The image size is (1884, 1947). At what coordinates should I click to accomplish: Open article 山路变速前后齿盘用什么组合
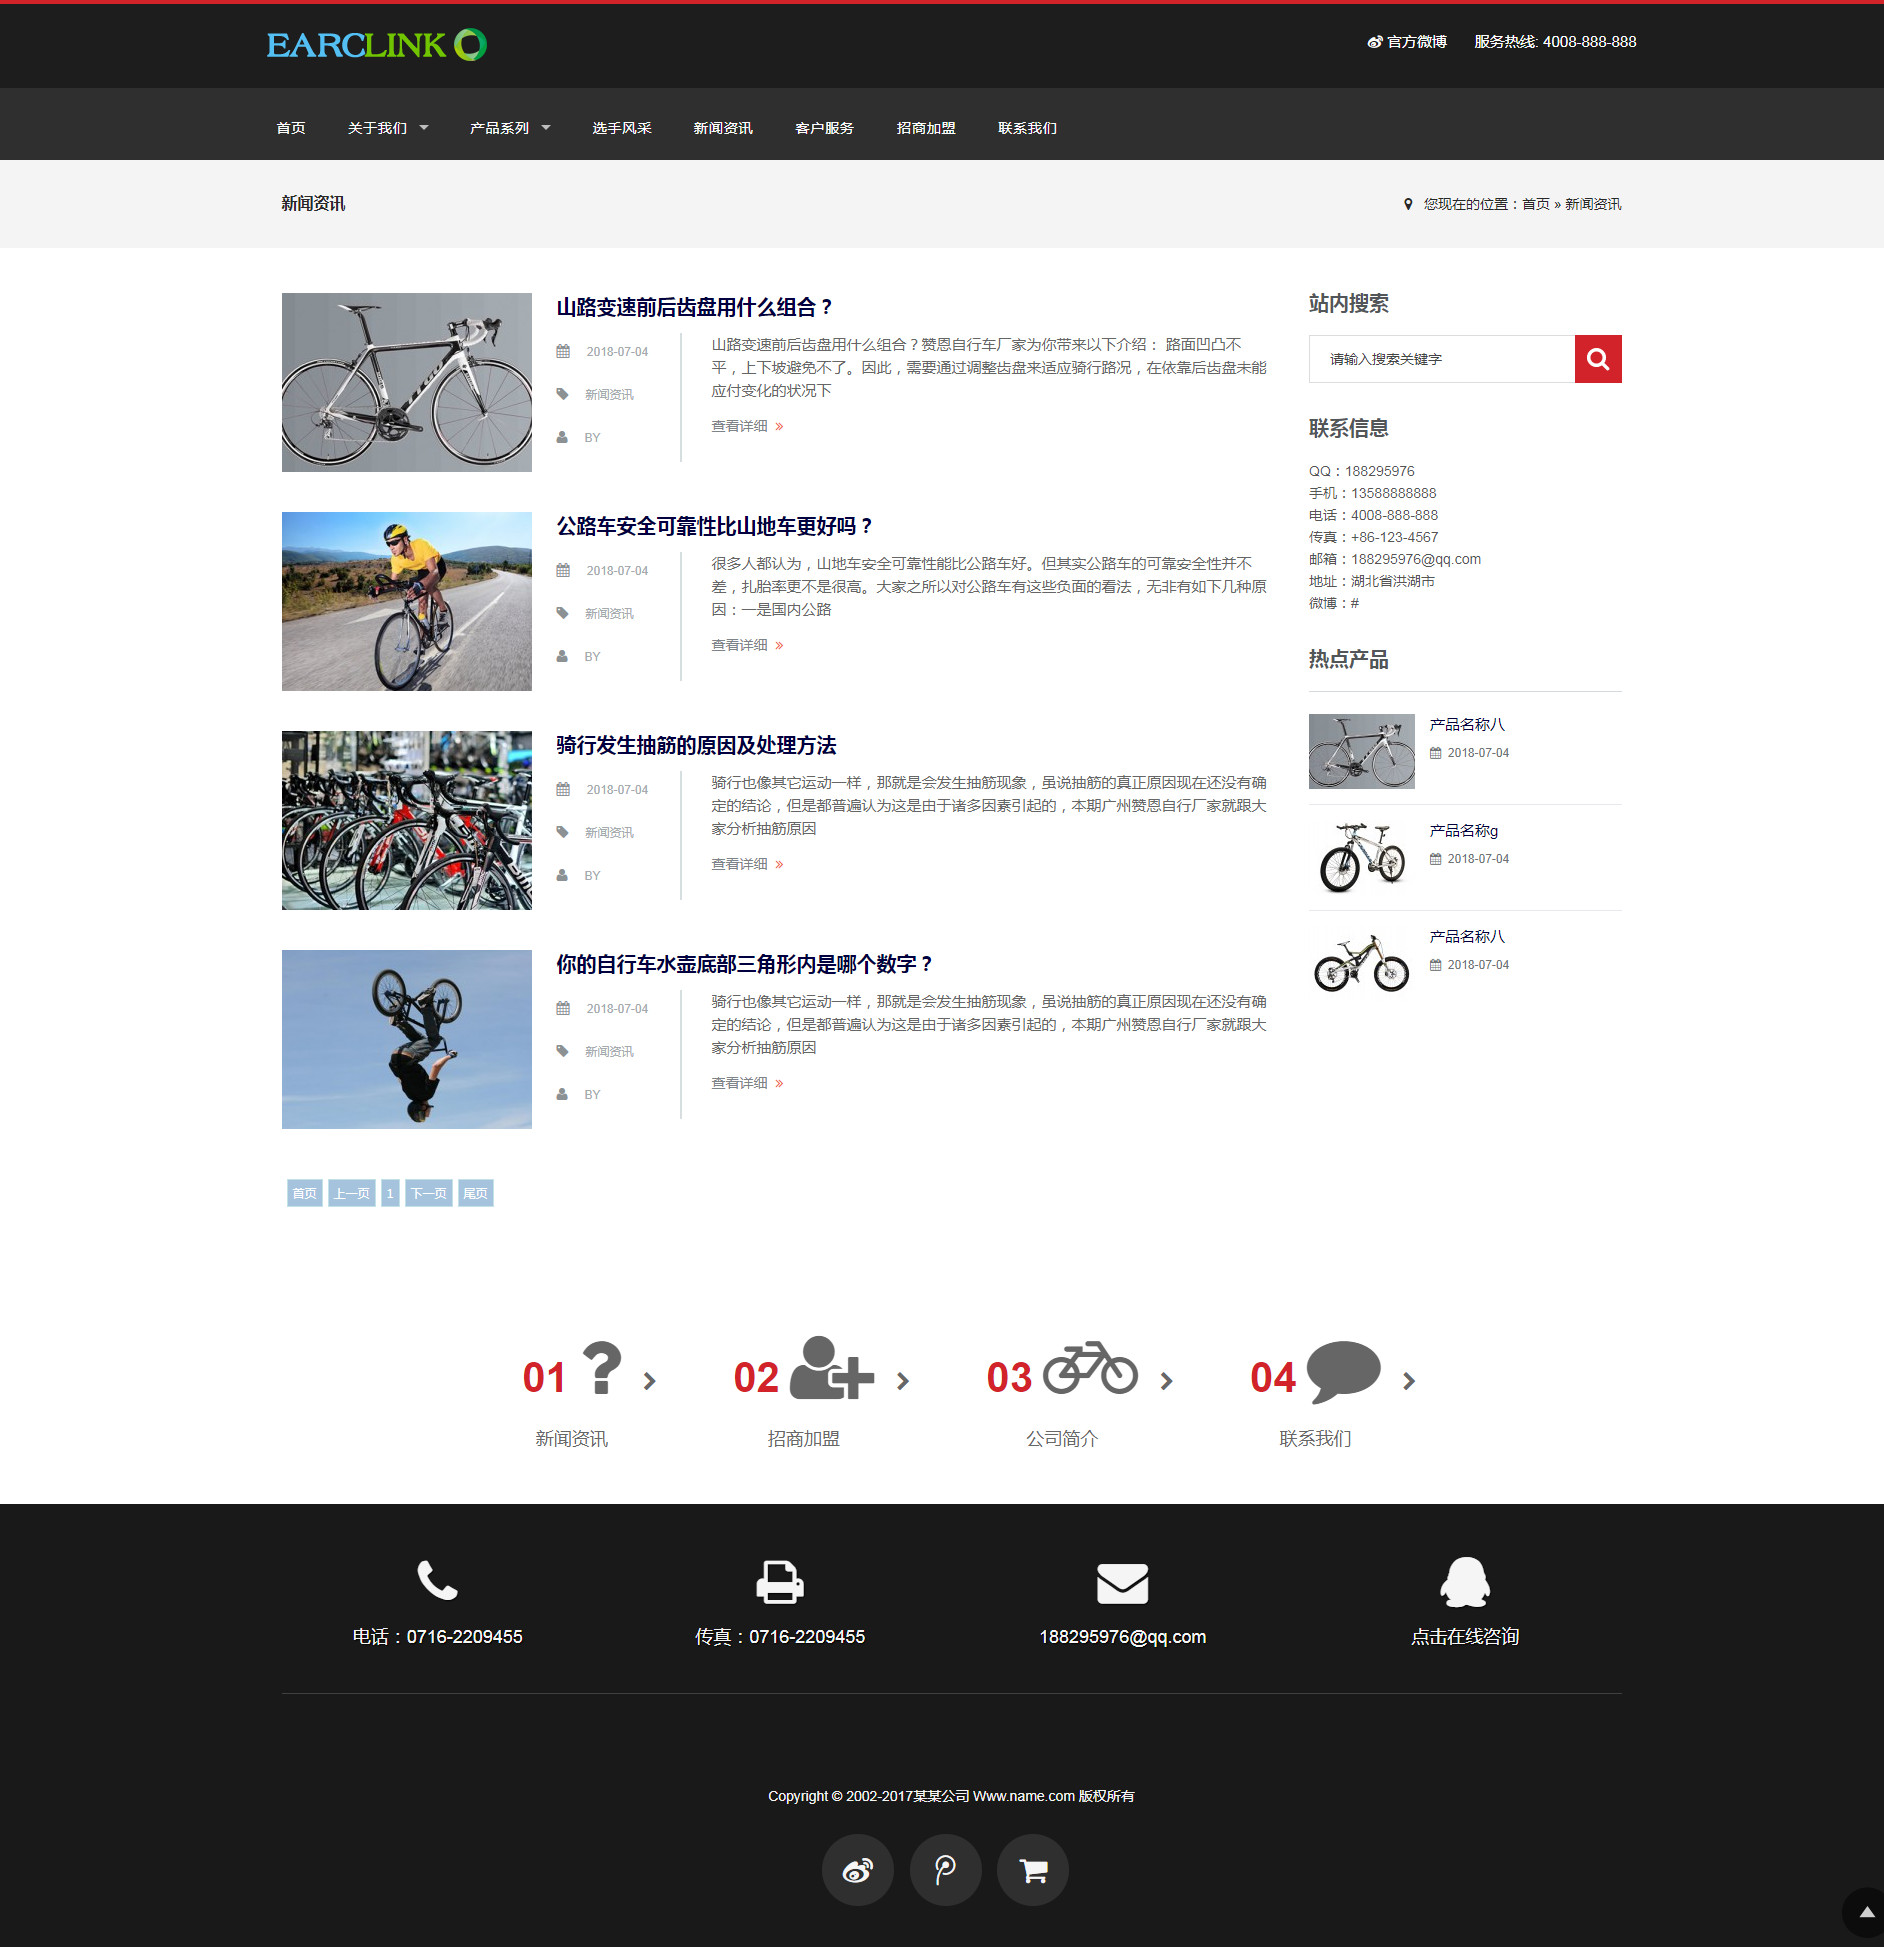tap(694, 307)
